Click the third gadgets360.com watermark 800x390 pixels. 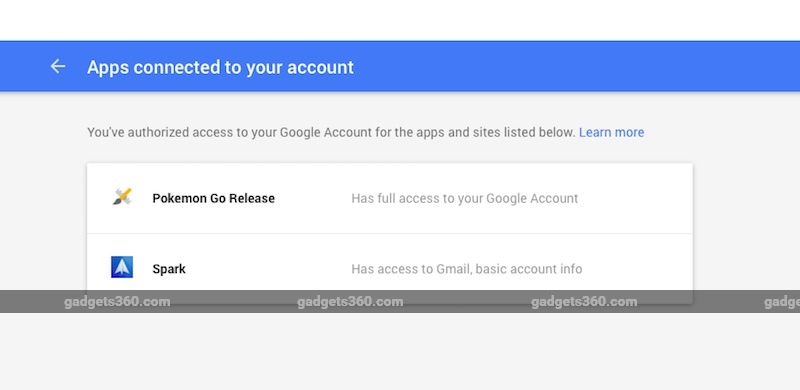coord(584,302)
